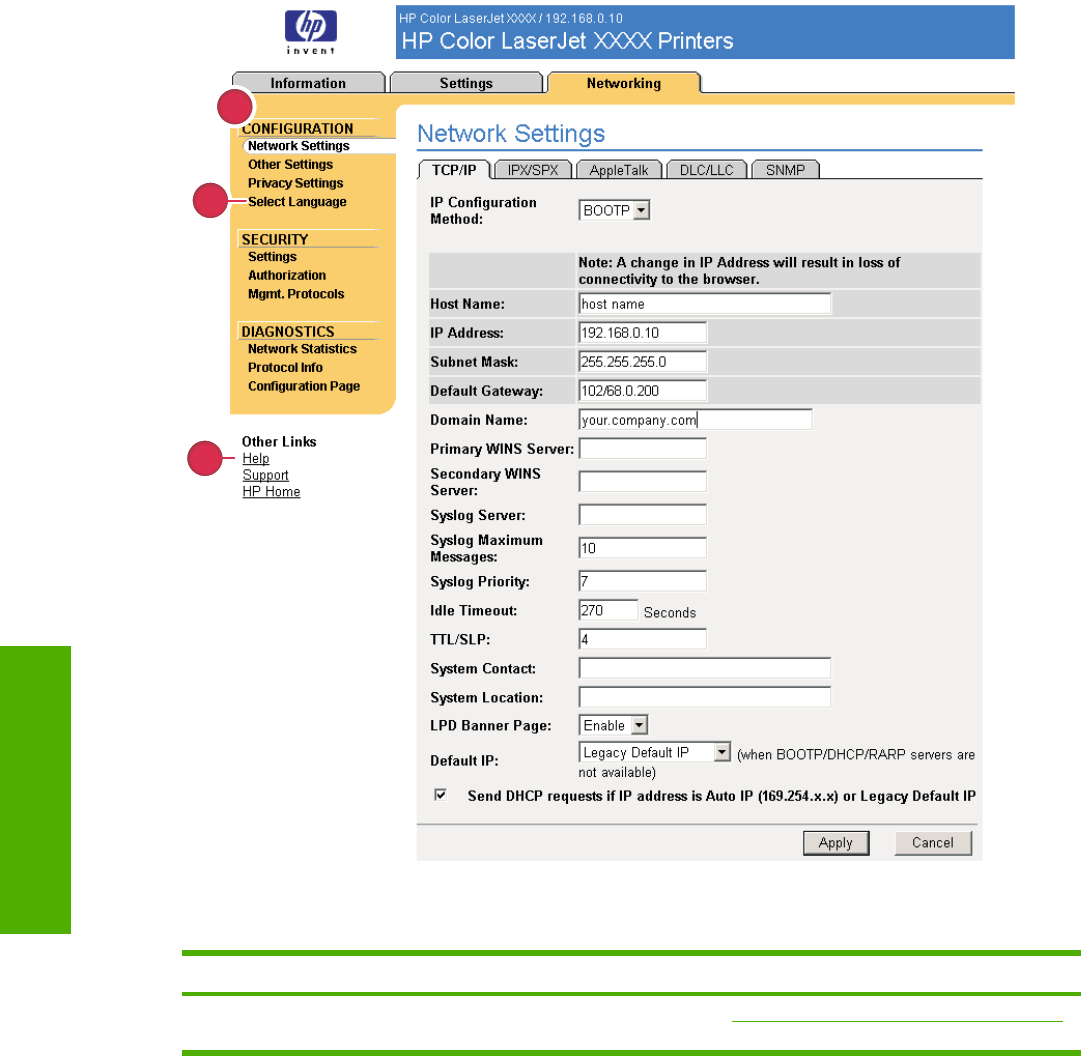Click the "DIAGNOSTICS" section header
Viewport: 1082px width, 1056px height.
coord(288,332)
